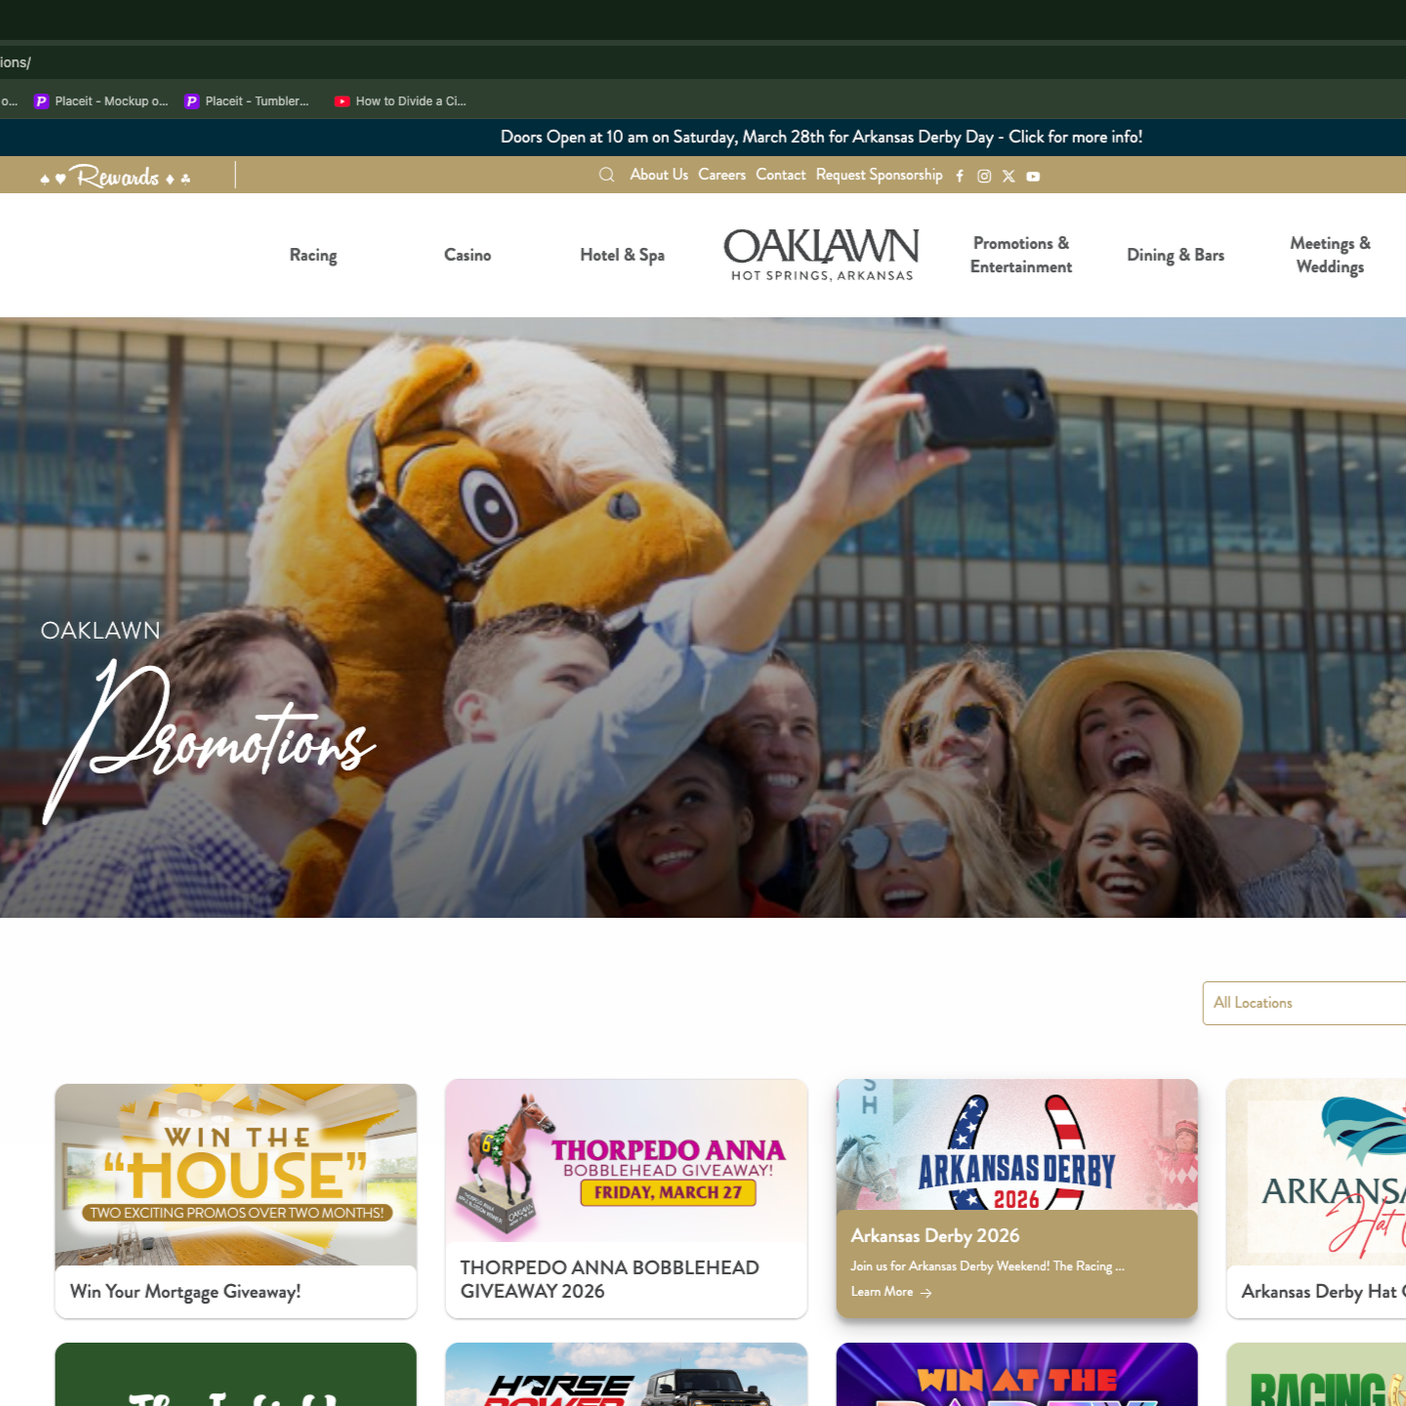Open the YouTube icon in top bar

click(1033, 176)
